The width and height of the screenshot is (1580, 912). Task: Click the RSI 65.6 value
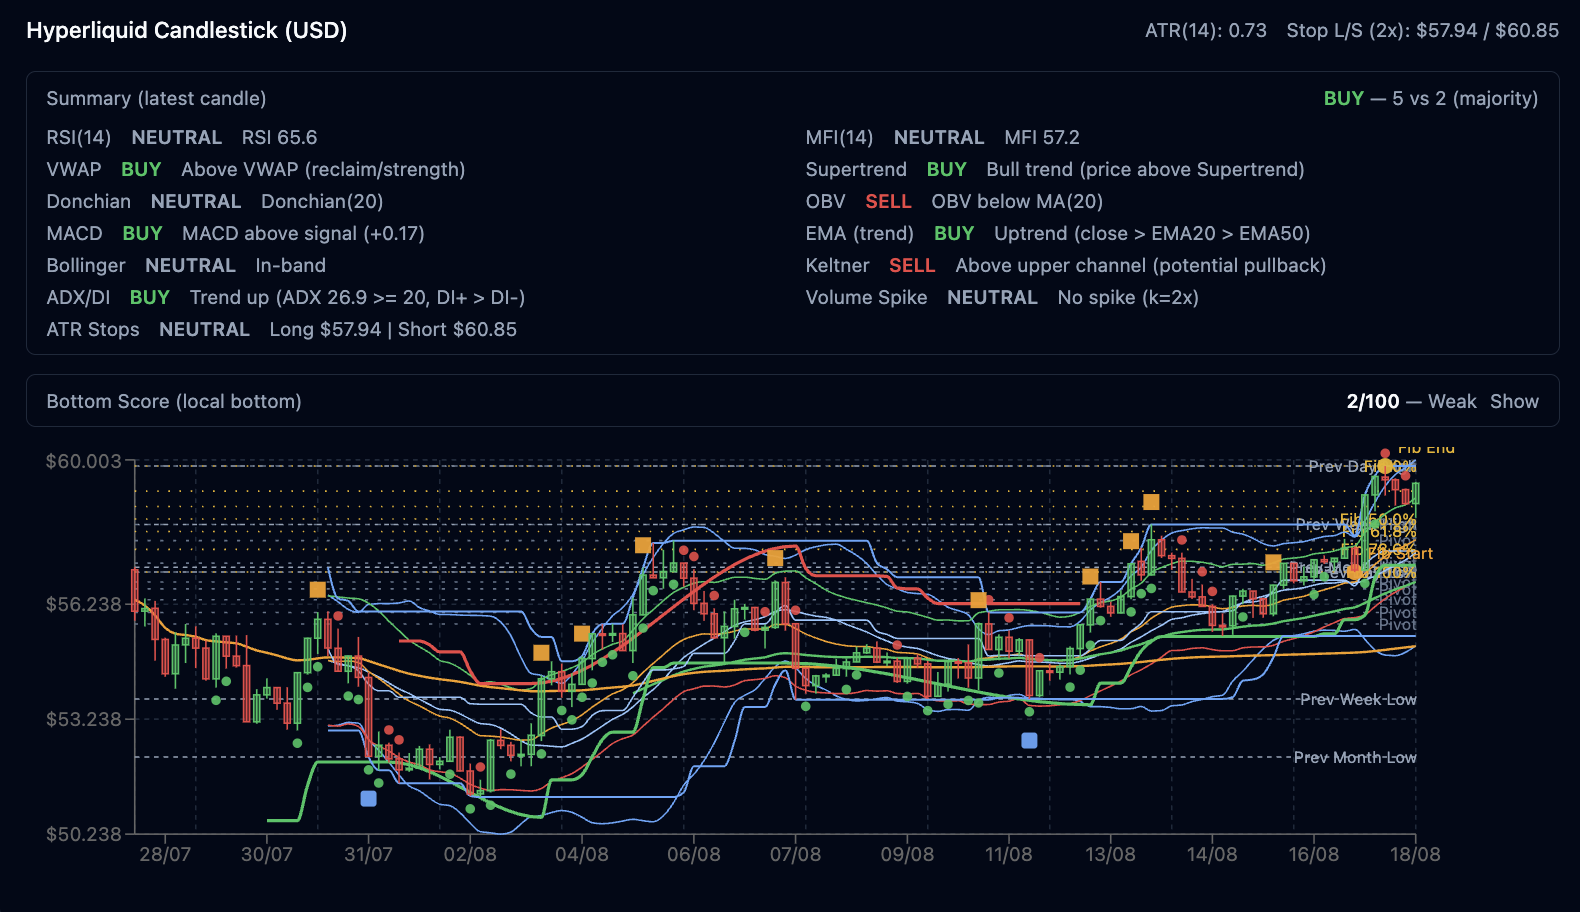pos(279,137)
